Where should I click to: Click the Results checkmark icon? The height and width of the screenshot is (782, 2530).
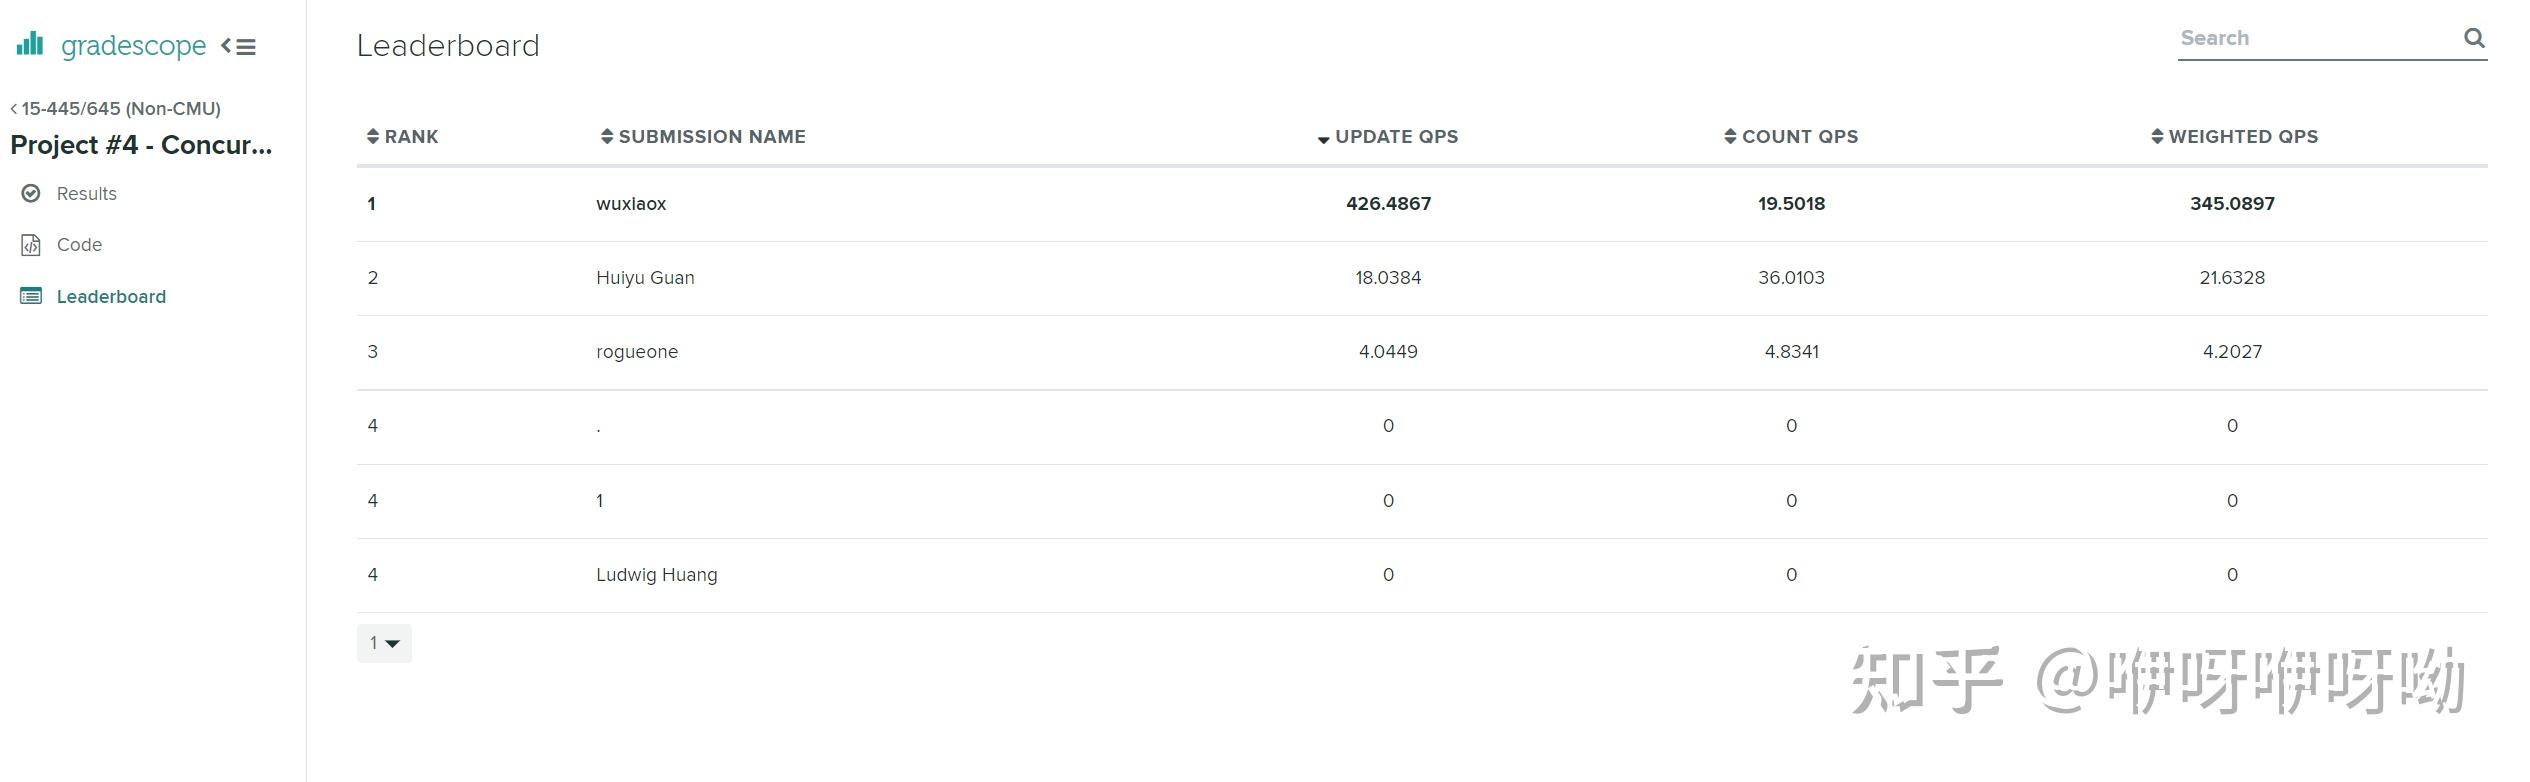[31, 193]
